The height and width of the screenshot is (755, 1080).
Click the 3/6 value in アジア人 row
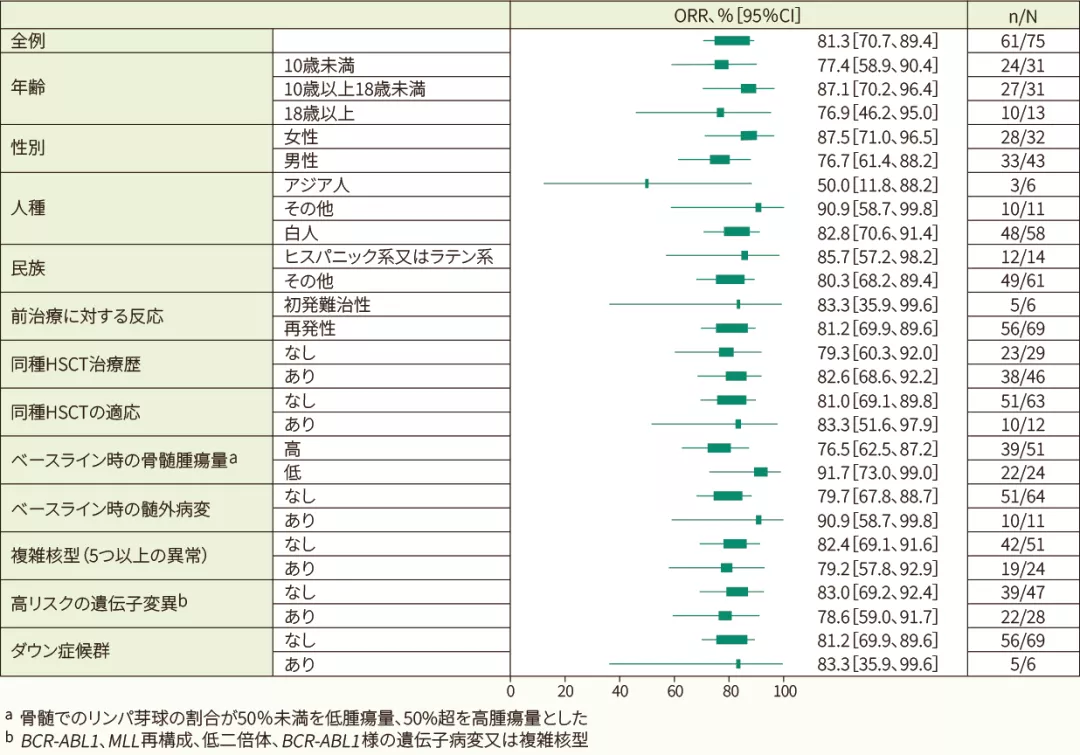tap(1023, 185)
